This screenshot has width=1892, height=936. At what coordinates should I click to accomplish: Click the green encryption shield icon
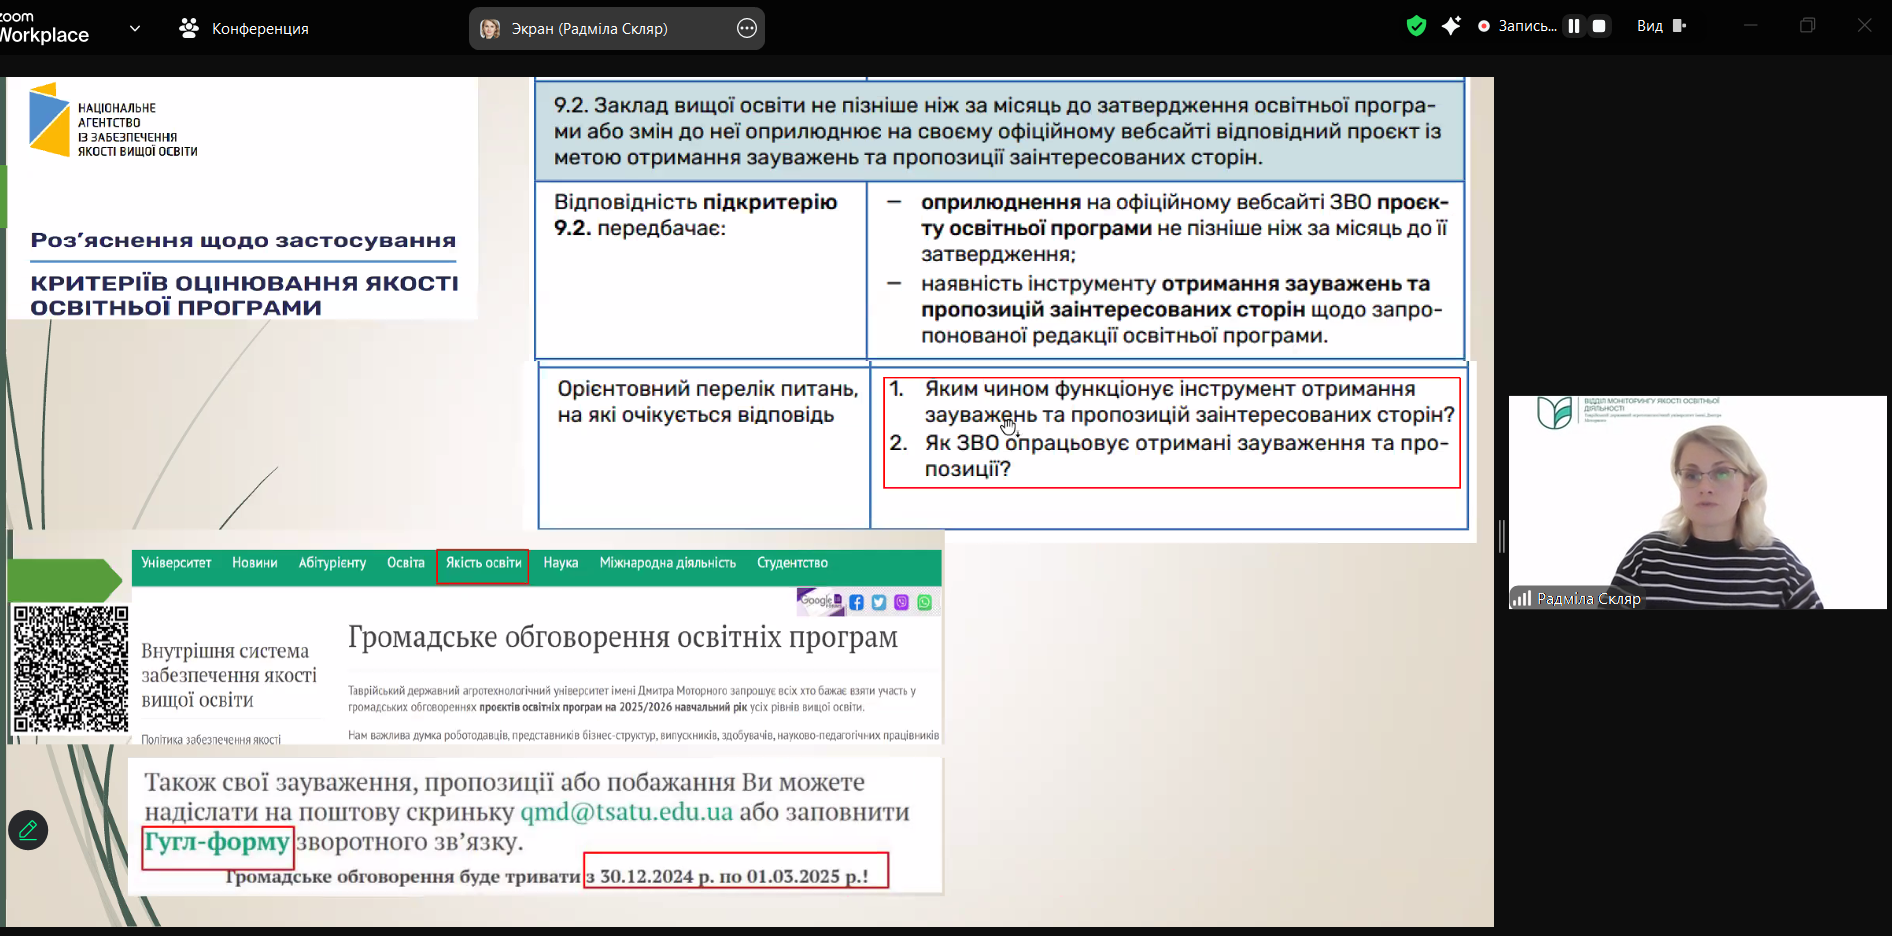(x=1416, y=26)
